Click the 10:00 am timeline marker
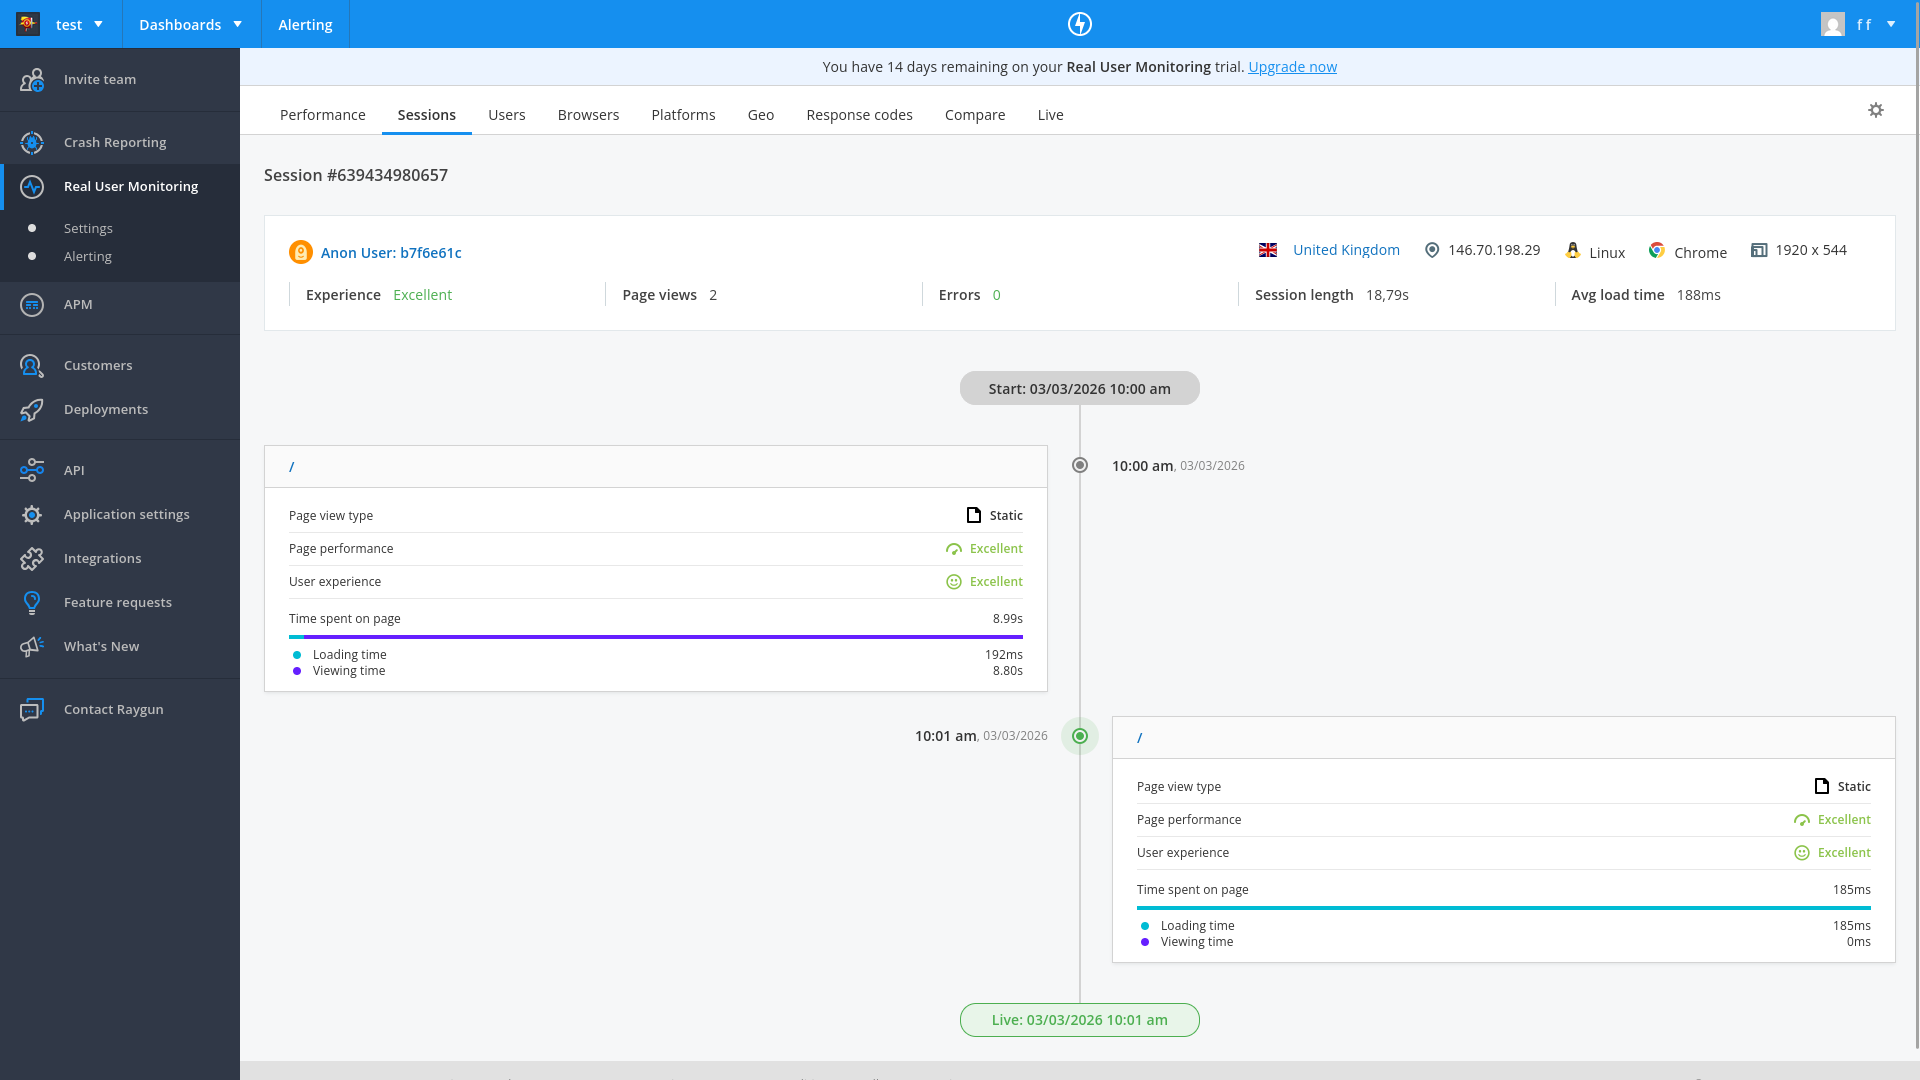The image size is (1920, 1080). point(1080,465)
